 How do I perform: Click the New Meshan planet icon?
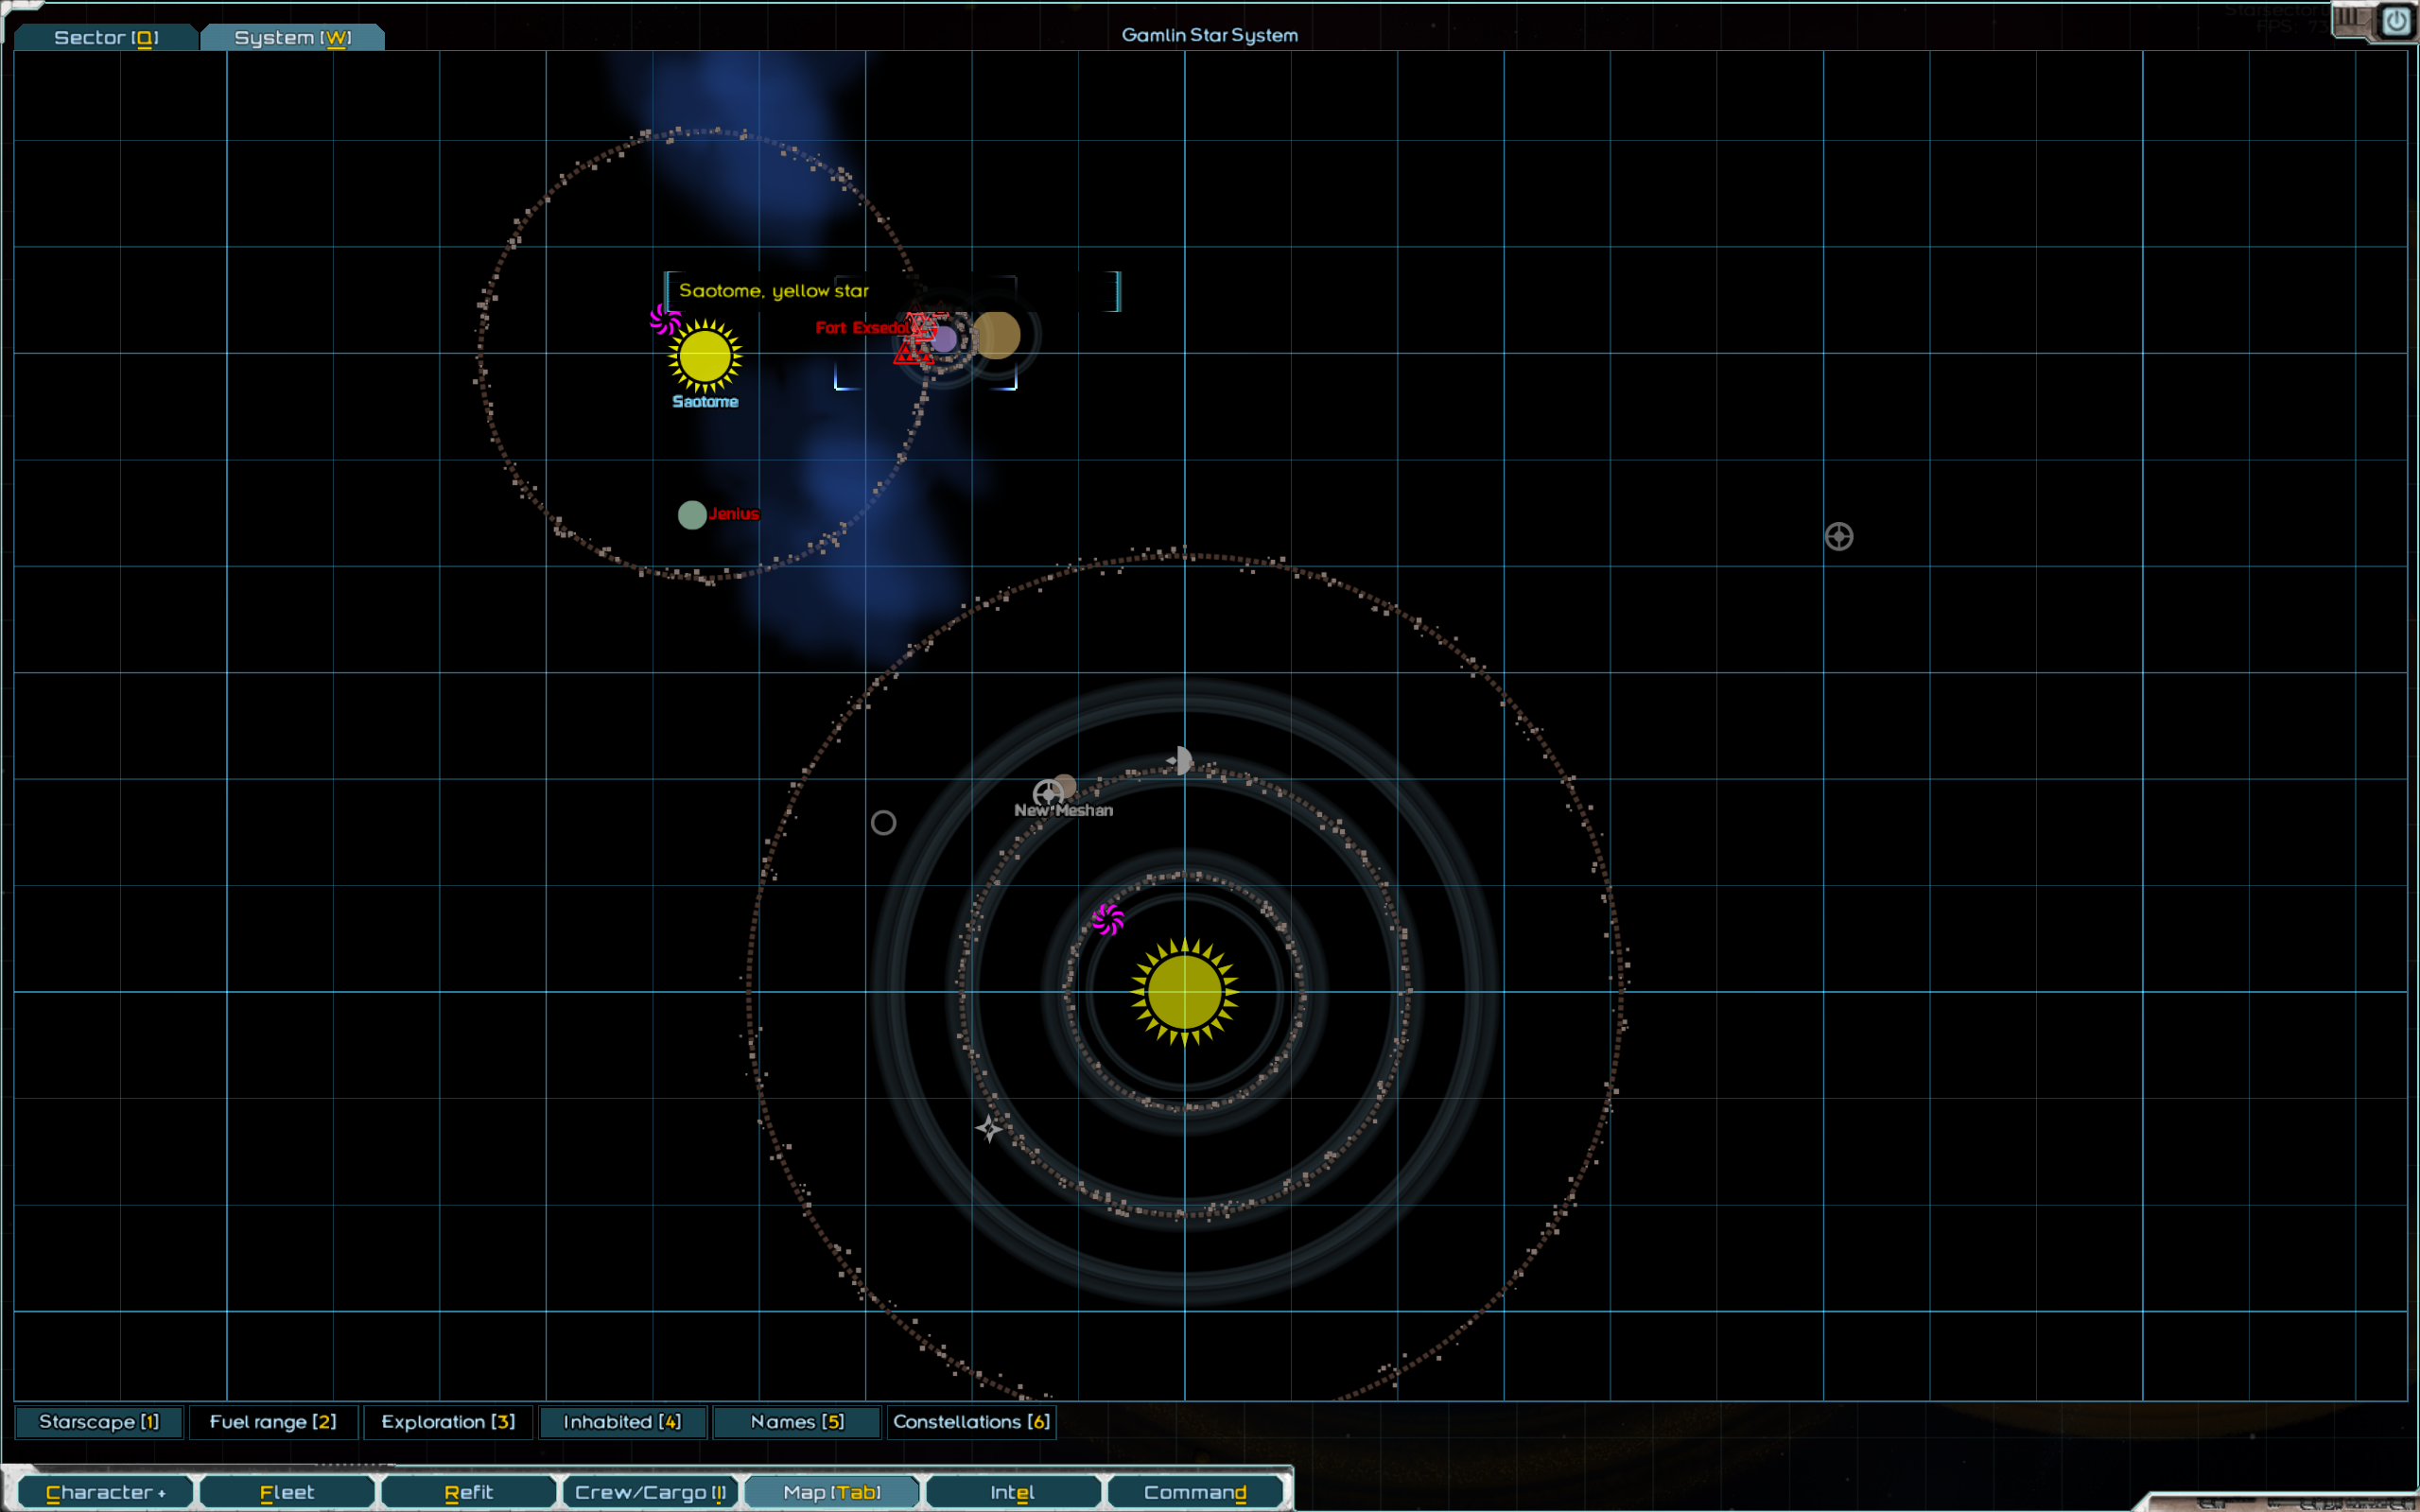[1063, 787]
